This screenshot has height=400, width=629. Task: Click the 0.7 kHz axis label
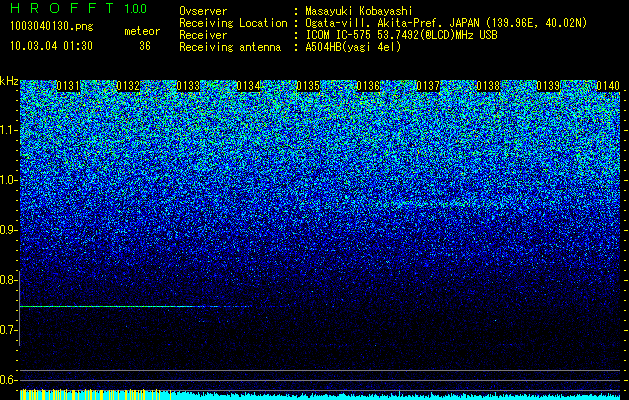(x=8, y=330)
